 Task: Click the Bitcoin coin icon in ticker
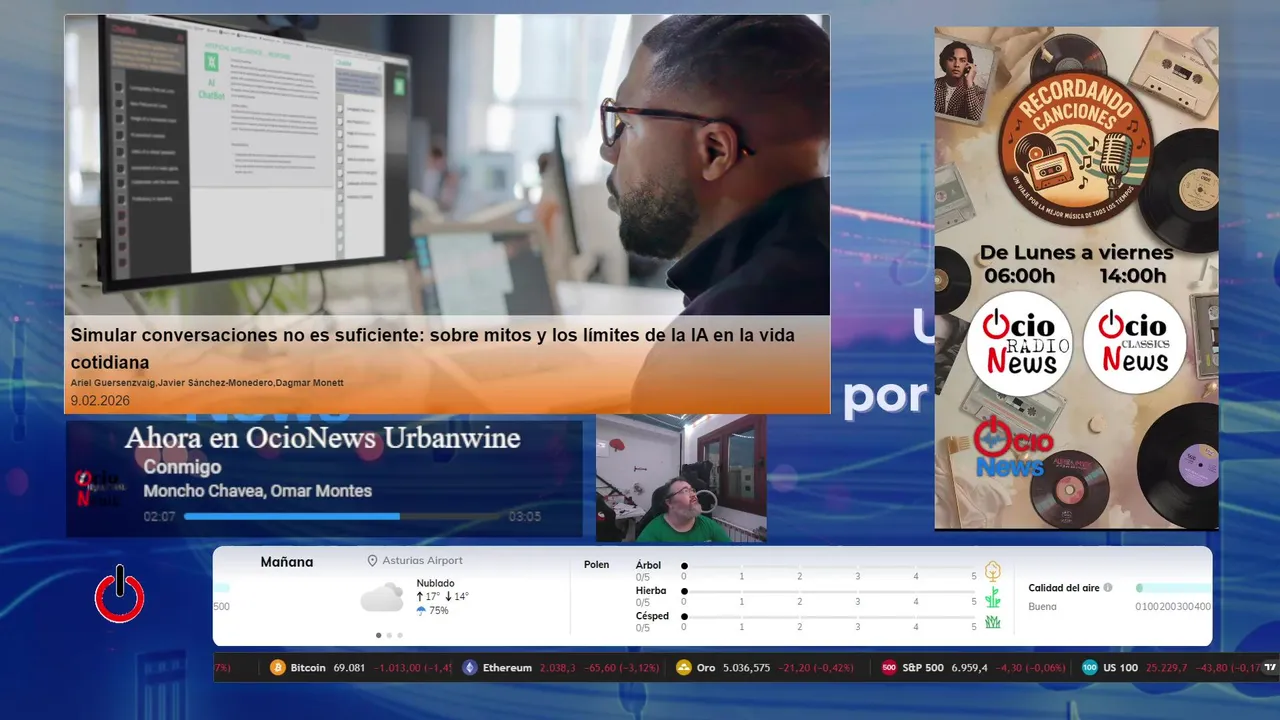tap(278, 668)
